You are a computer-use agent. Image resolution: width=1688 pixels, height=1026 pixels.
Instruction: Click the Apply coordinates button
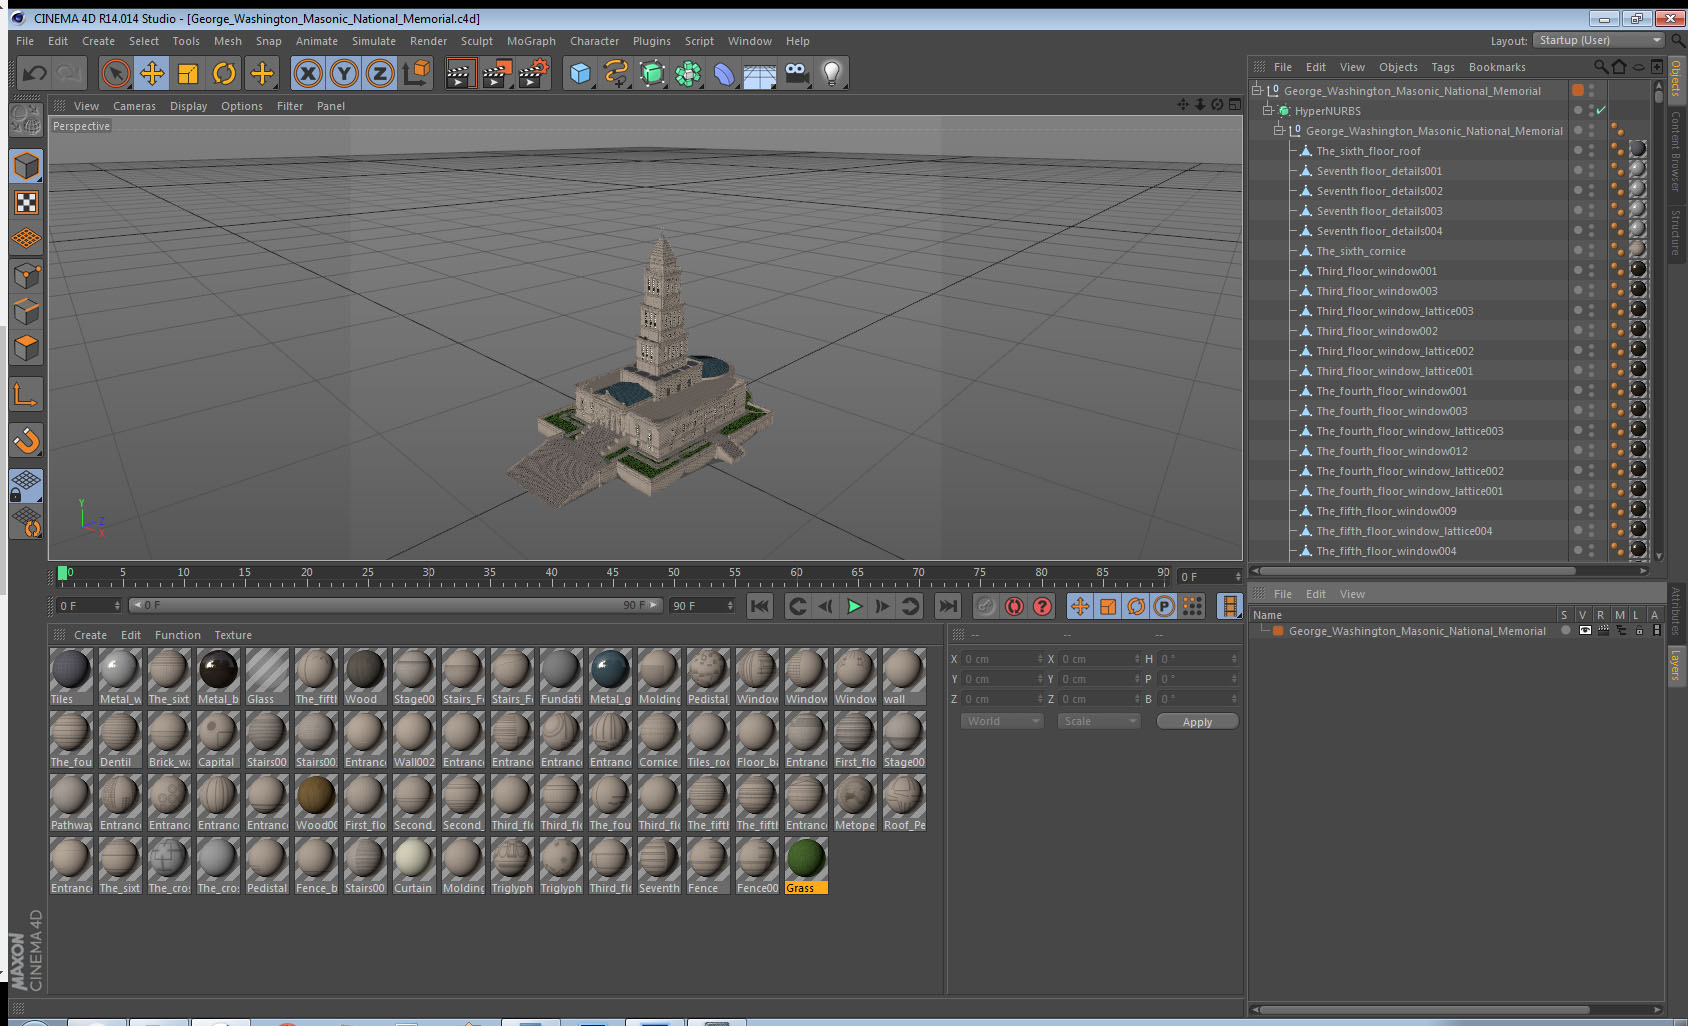(1197, 721)
